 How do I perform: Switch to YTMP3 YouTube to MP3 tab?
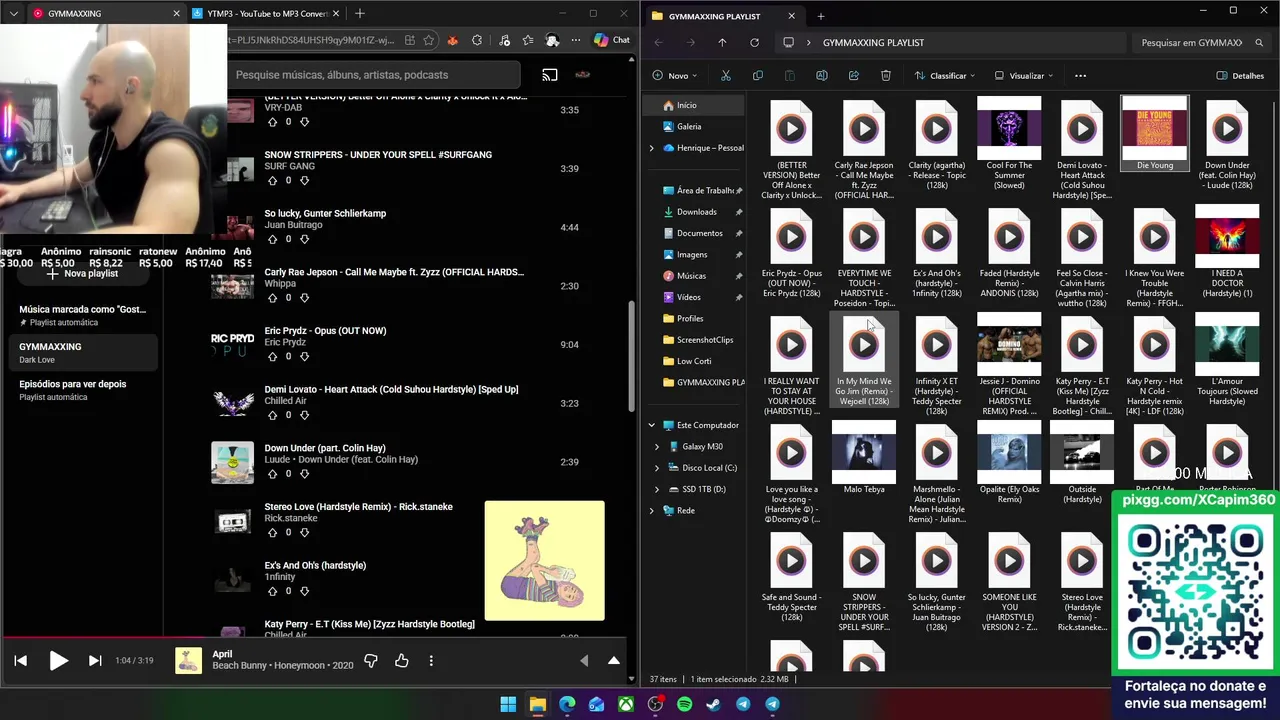pos(266,13)
